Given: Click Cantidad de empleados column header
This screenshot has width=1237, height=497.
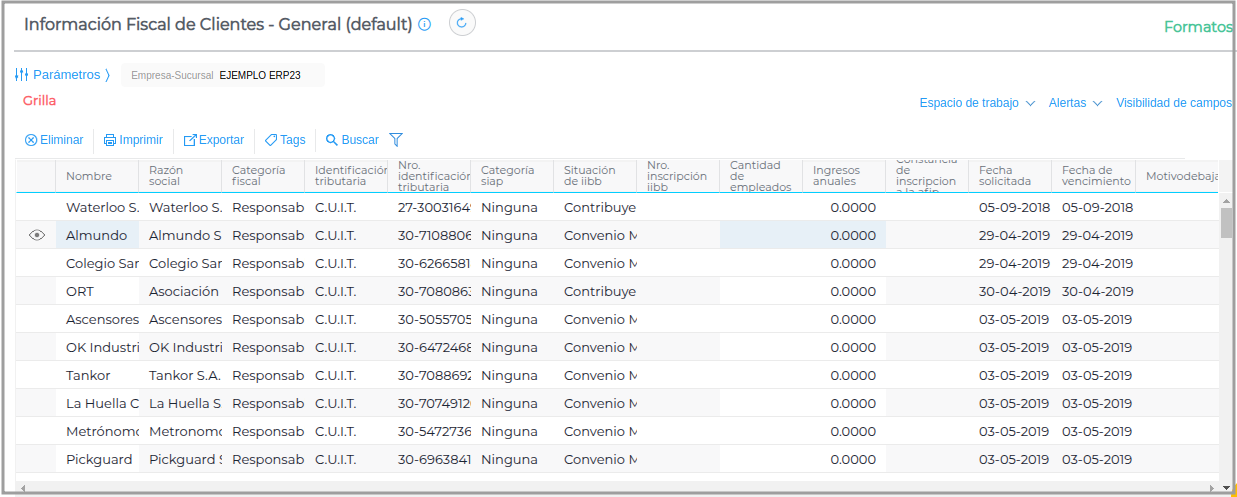Looking at the screenshot, I should coord(761,176).
